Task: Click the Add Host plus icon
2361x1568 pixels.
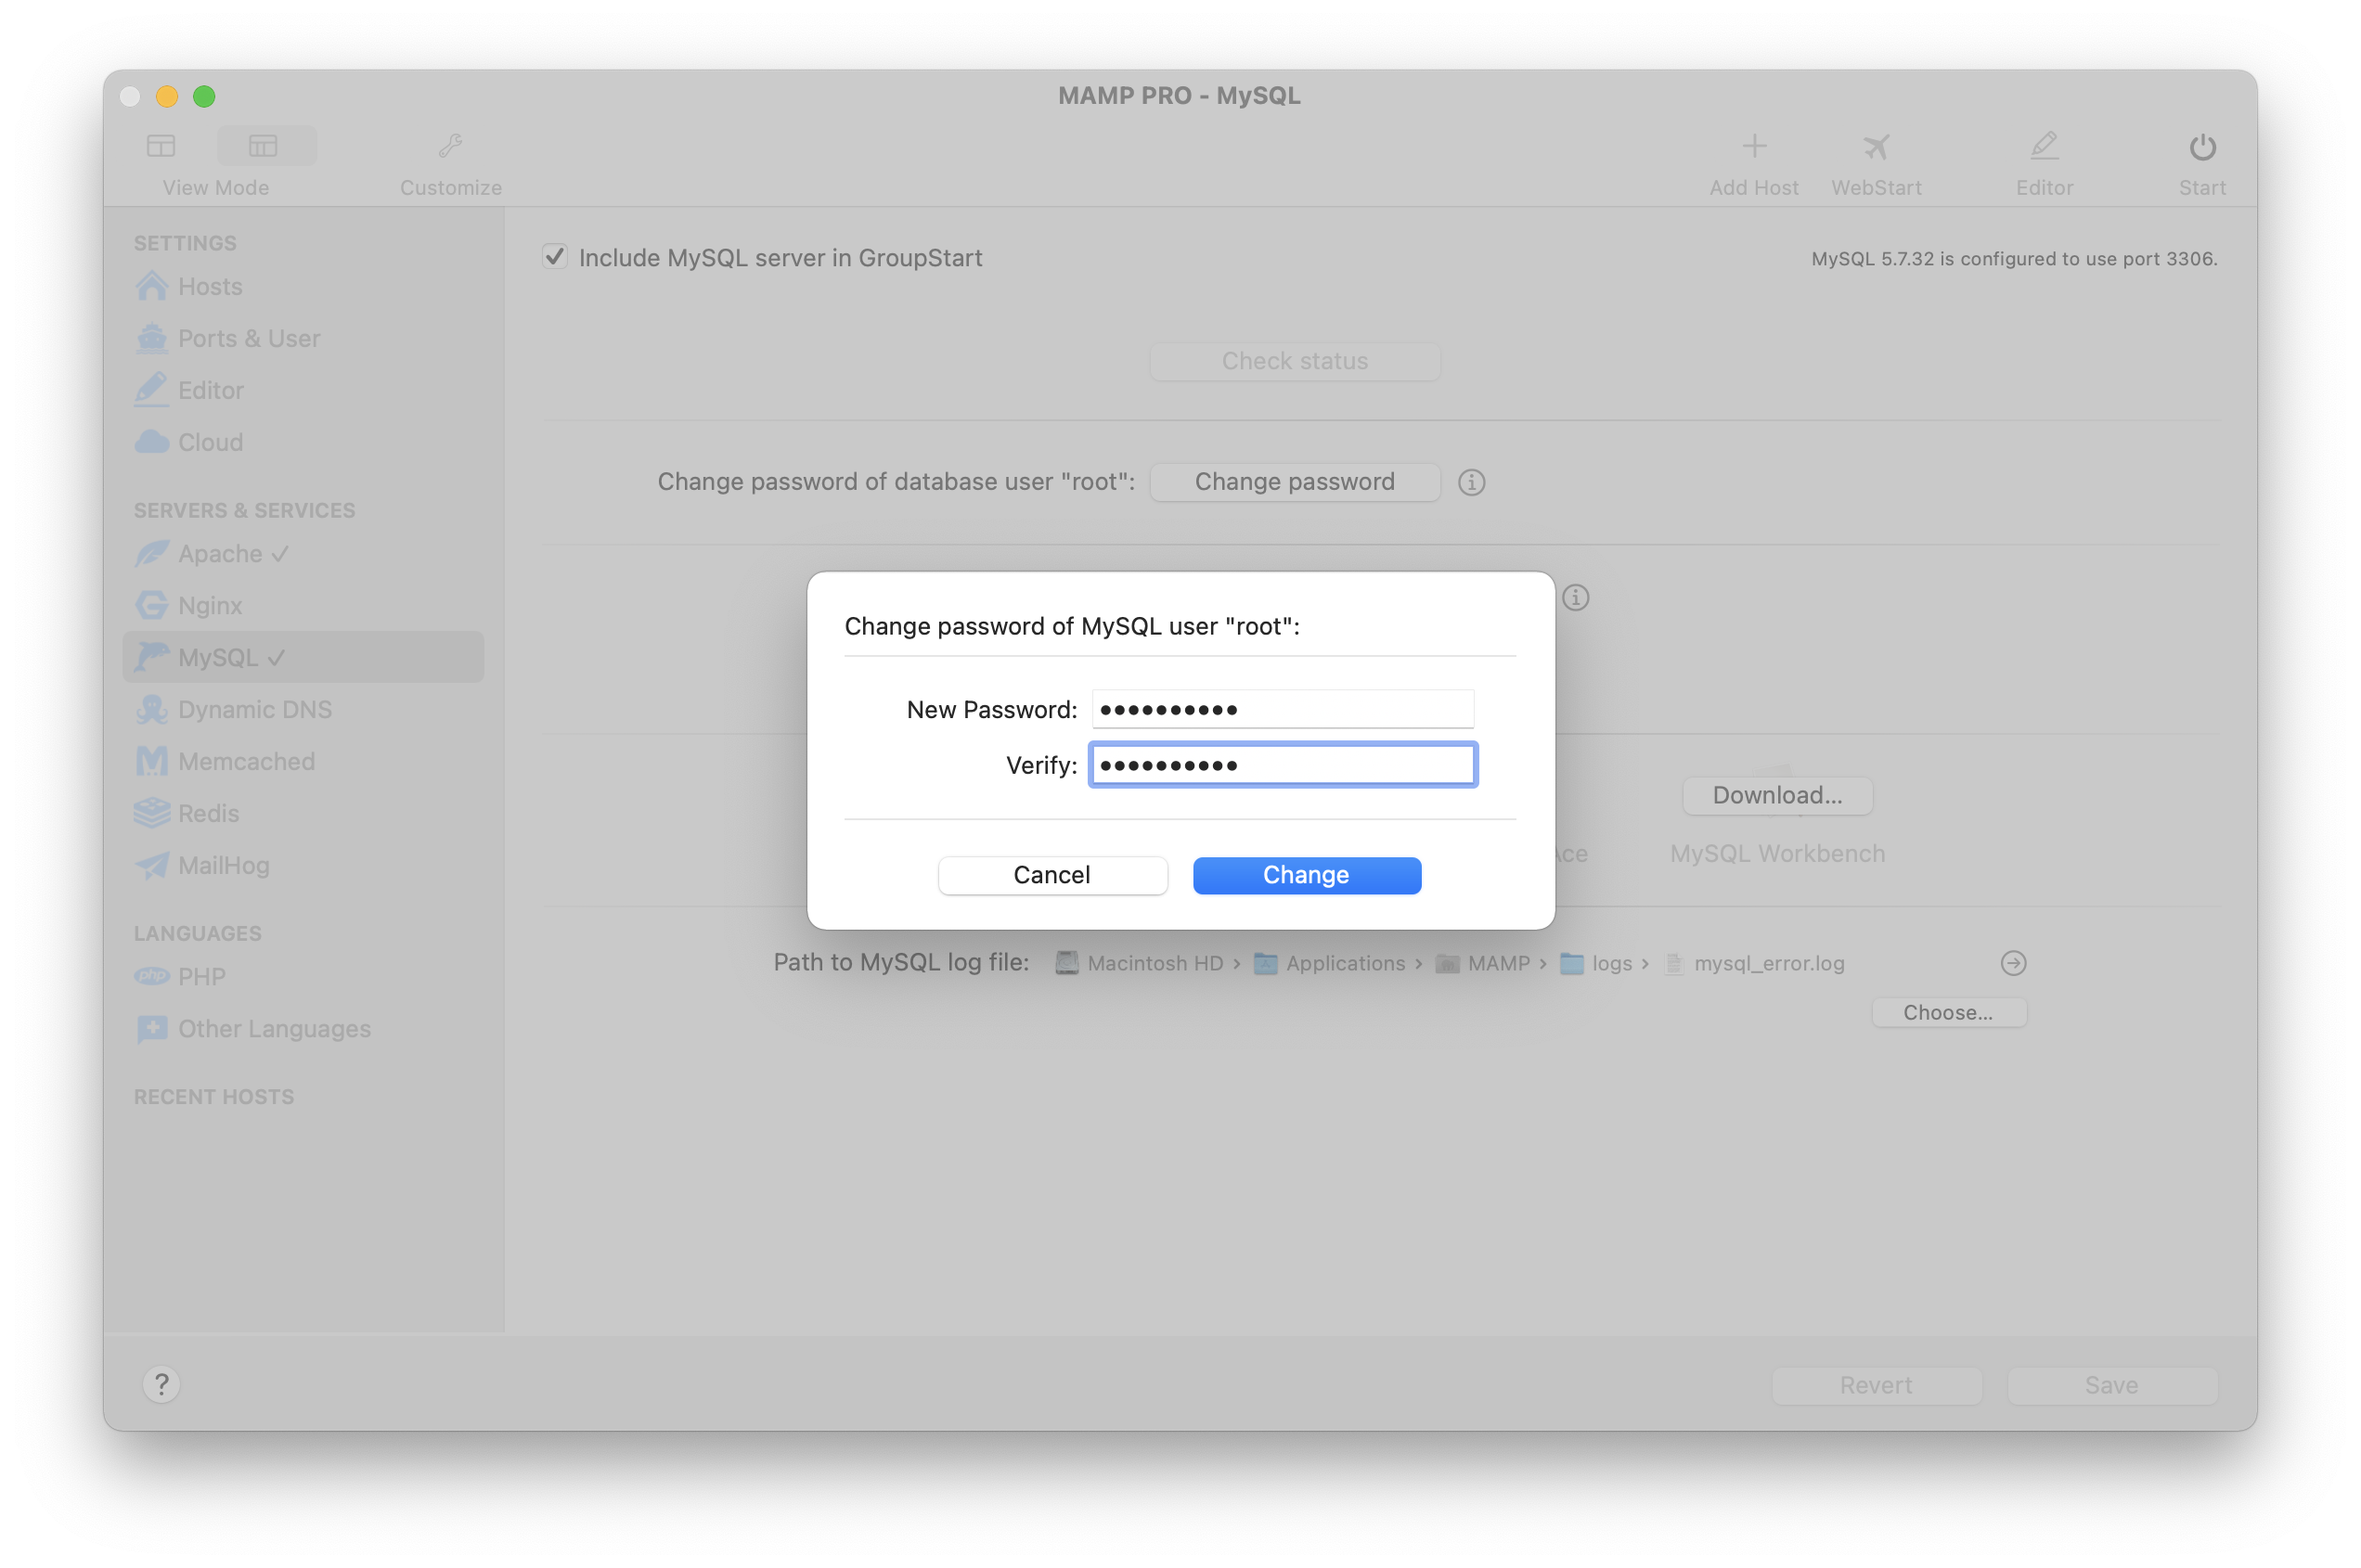Action: [1753, 146]
